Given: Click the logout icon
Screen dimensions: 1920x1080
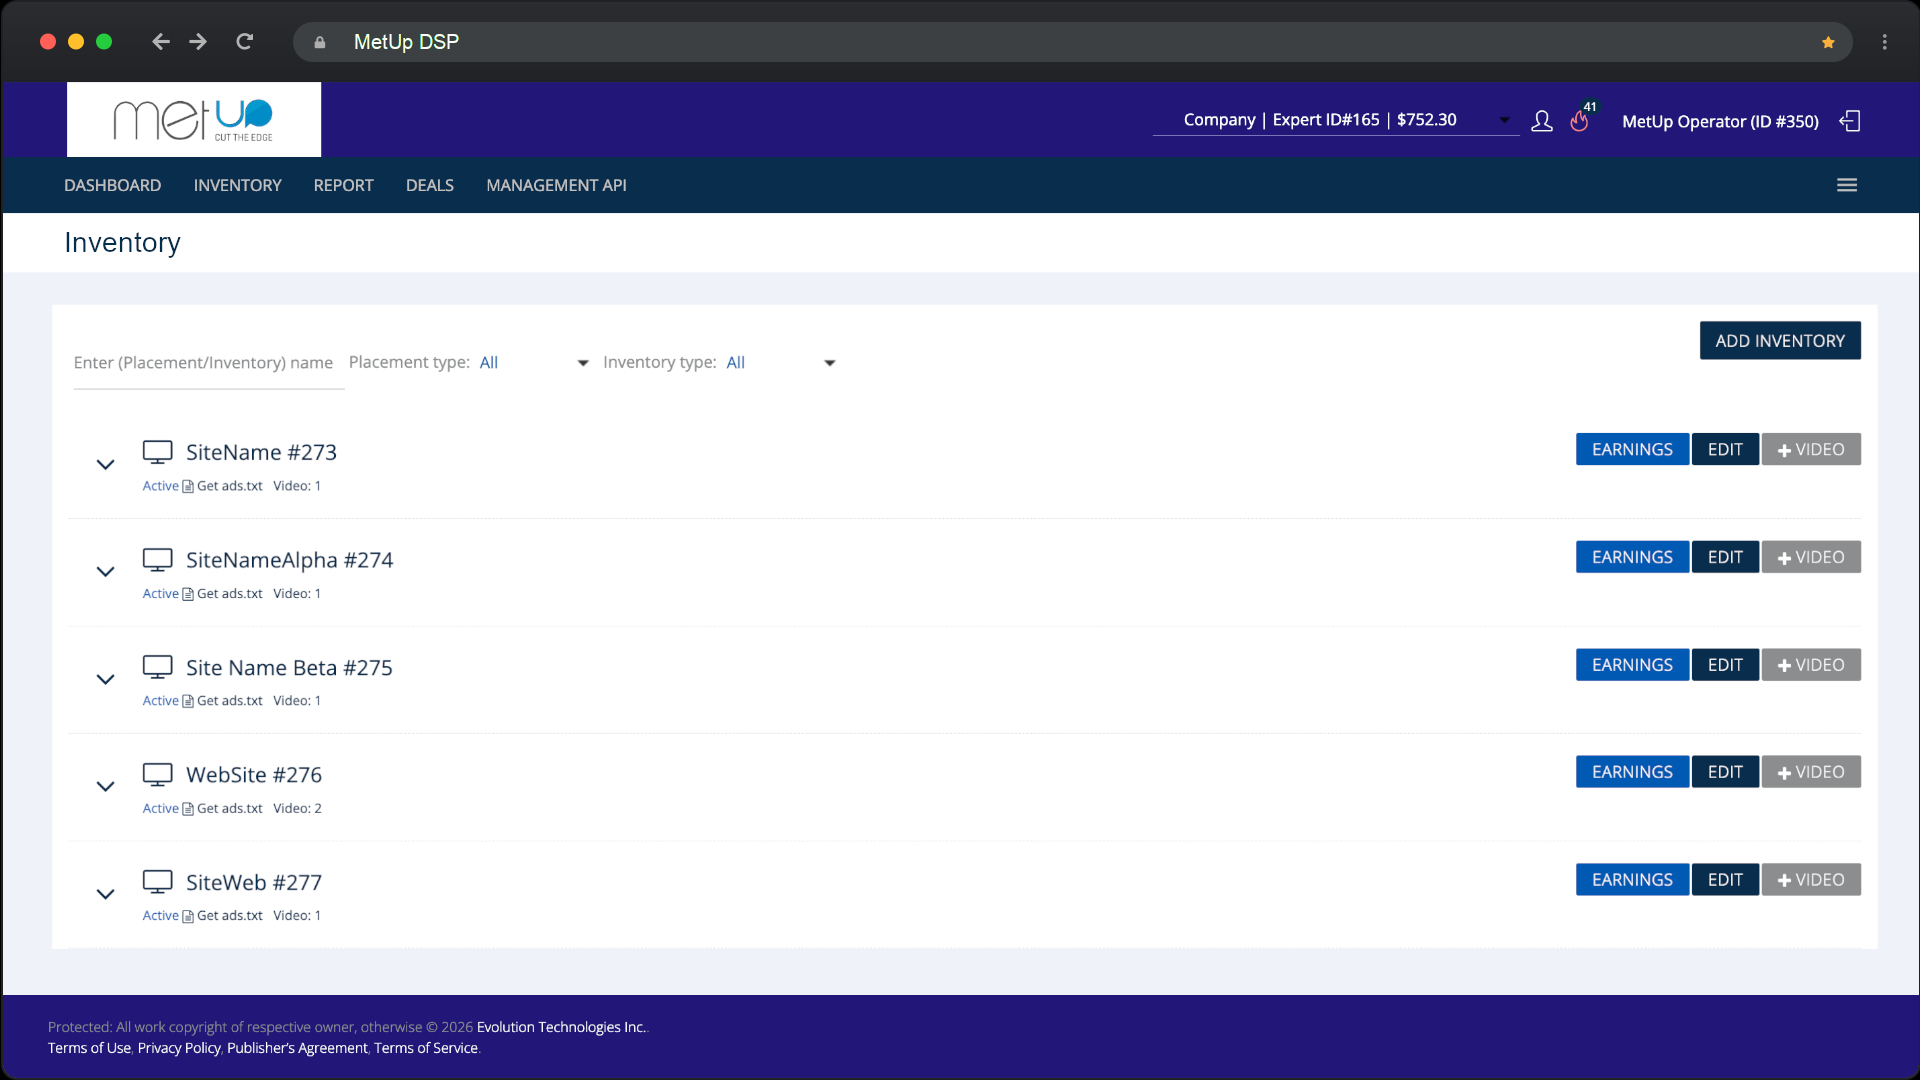Looking at the screenshot, I should 1850,121.
